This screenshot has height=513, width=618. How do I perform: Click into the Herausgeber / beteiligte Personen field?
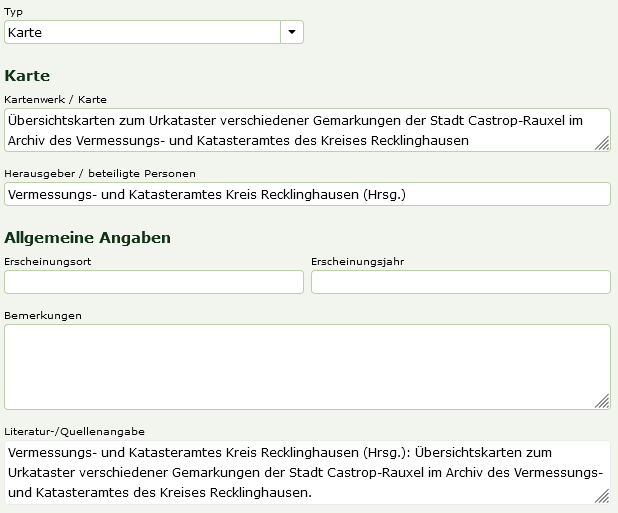(307, 194)
